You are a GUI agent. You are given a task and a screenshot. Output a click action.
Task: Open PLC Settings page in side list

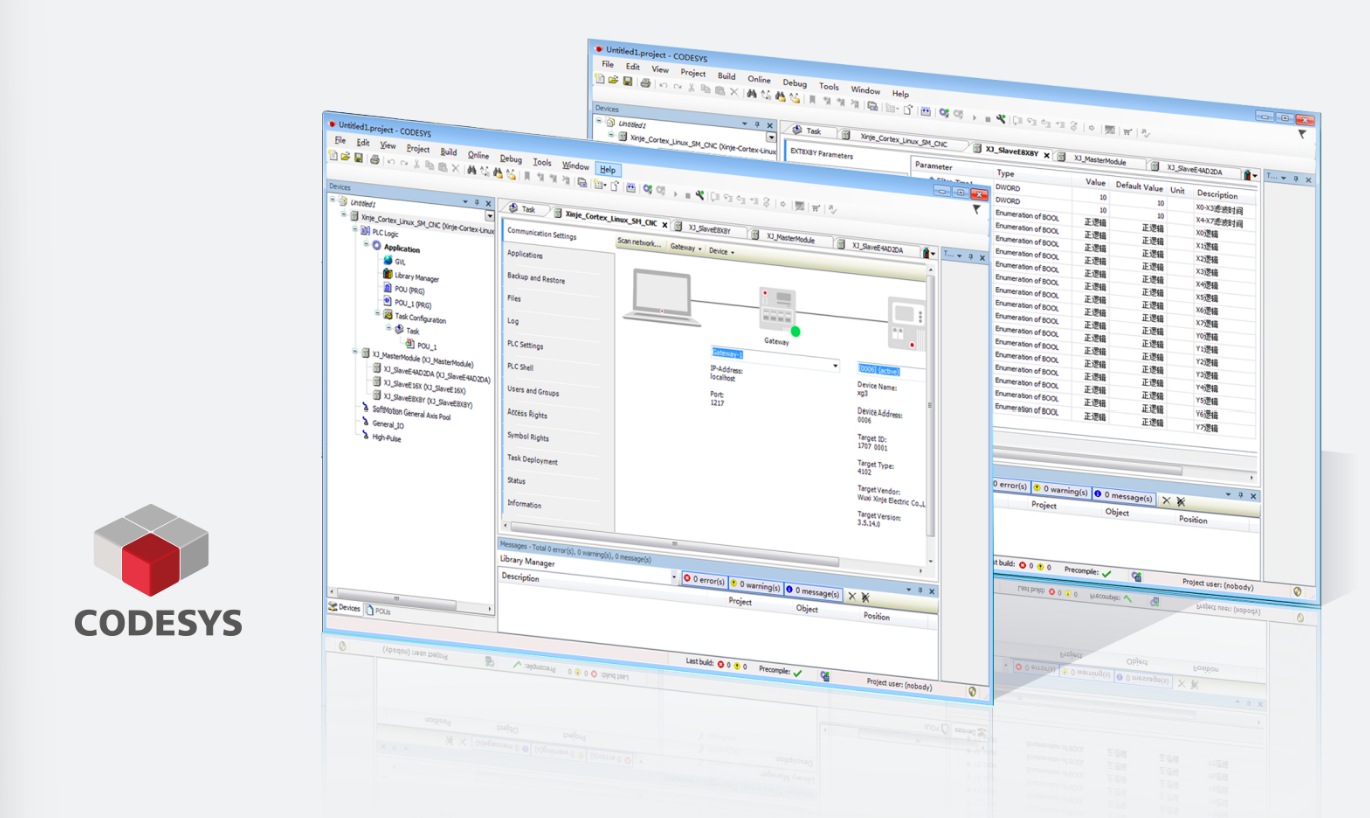(525, 345)
